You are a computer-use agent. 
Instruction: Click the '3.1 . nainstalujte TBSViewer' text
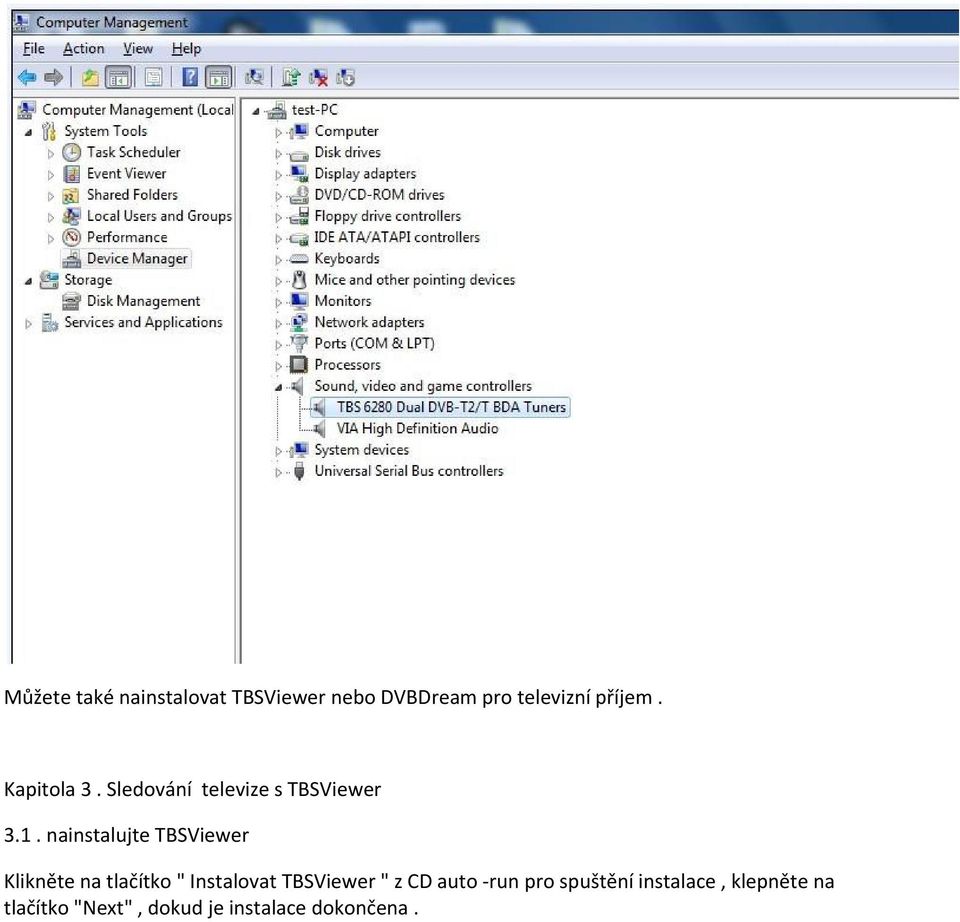tap(126, 835)
